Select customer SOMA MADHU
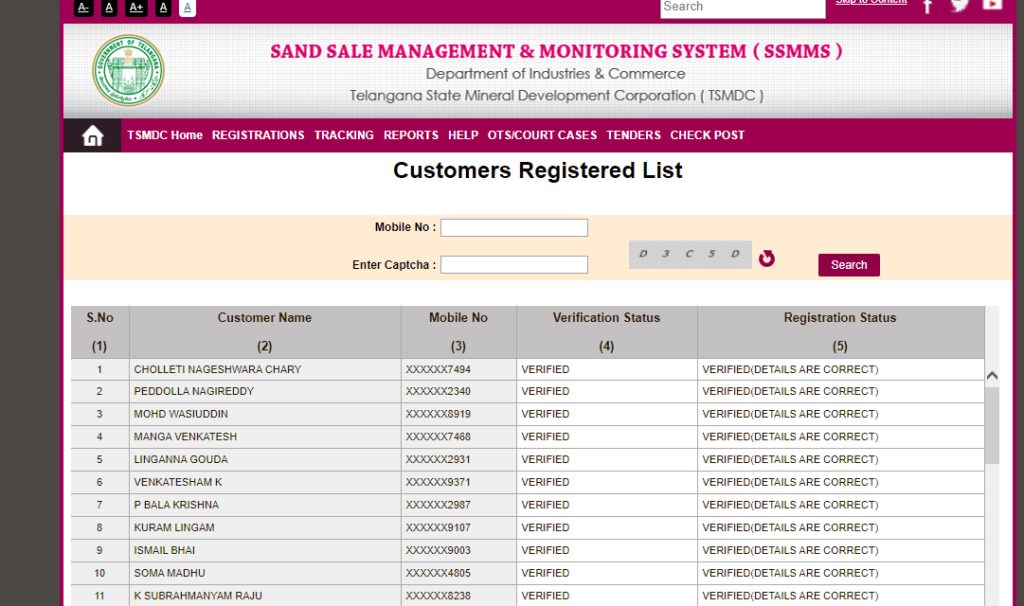The height and width of the screenshot is (606, 1024). click(x=169, y=573)
